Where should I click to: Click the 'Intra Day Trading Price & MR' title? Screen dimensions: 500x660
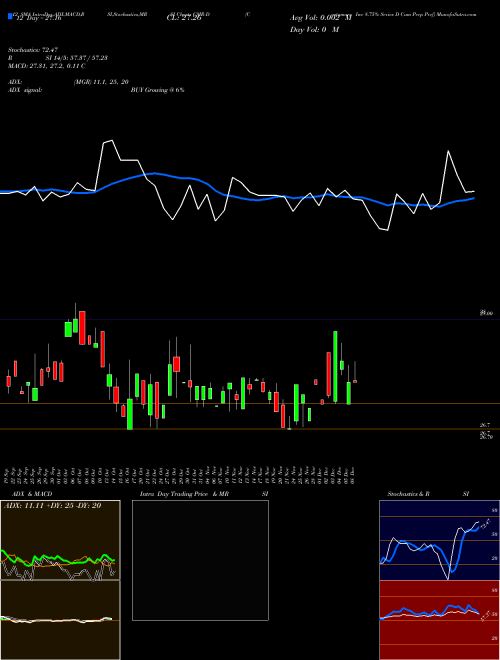coord(184,494)
